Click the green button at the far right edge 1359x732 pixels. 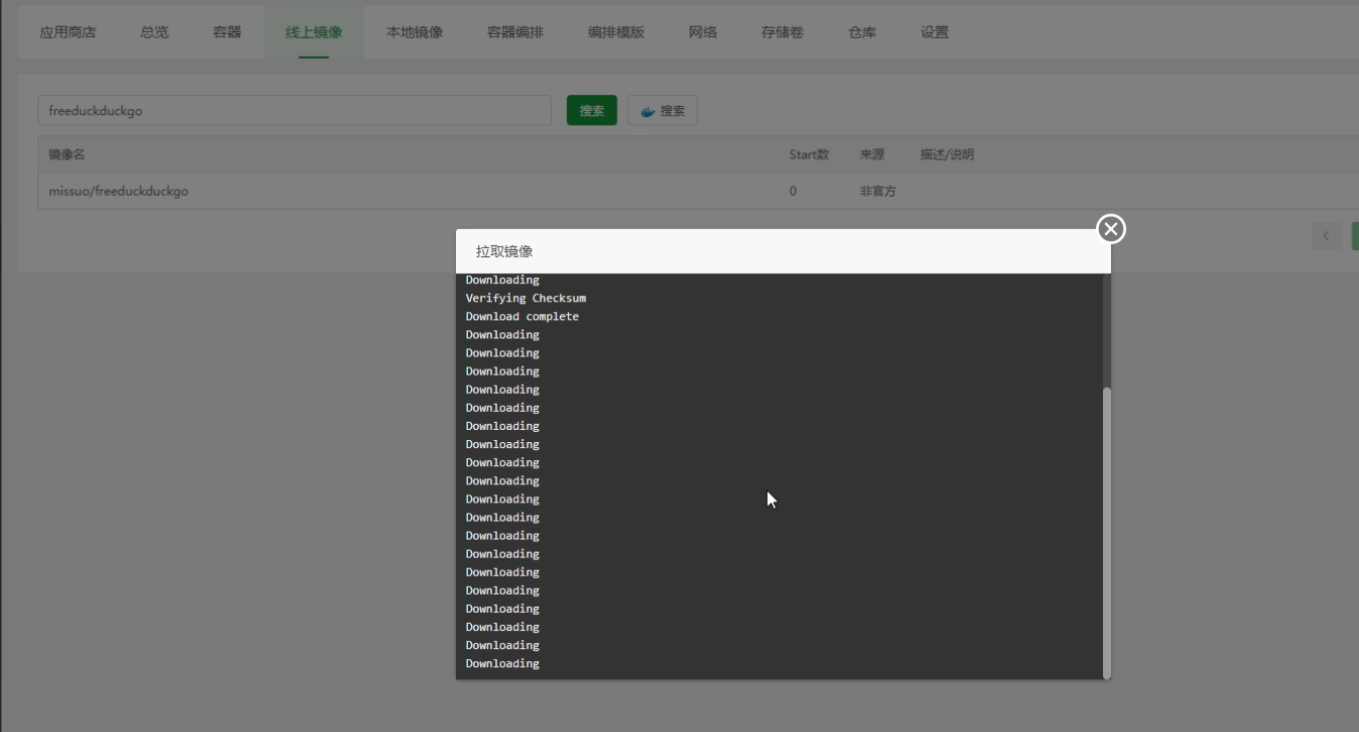pos(1355,235)
